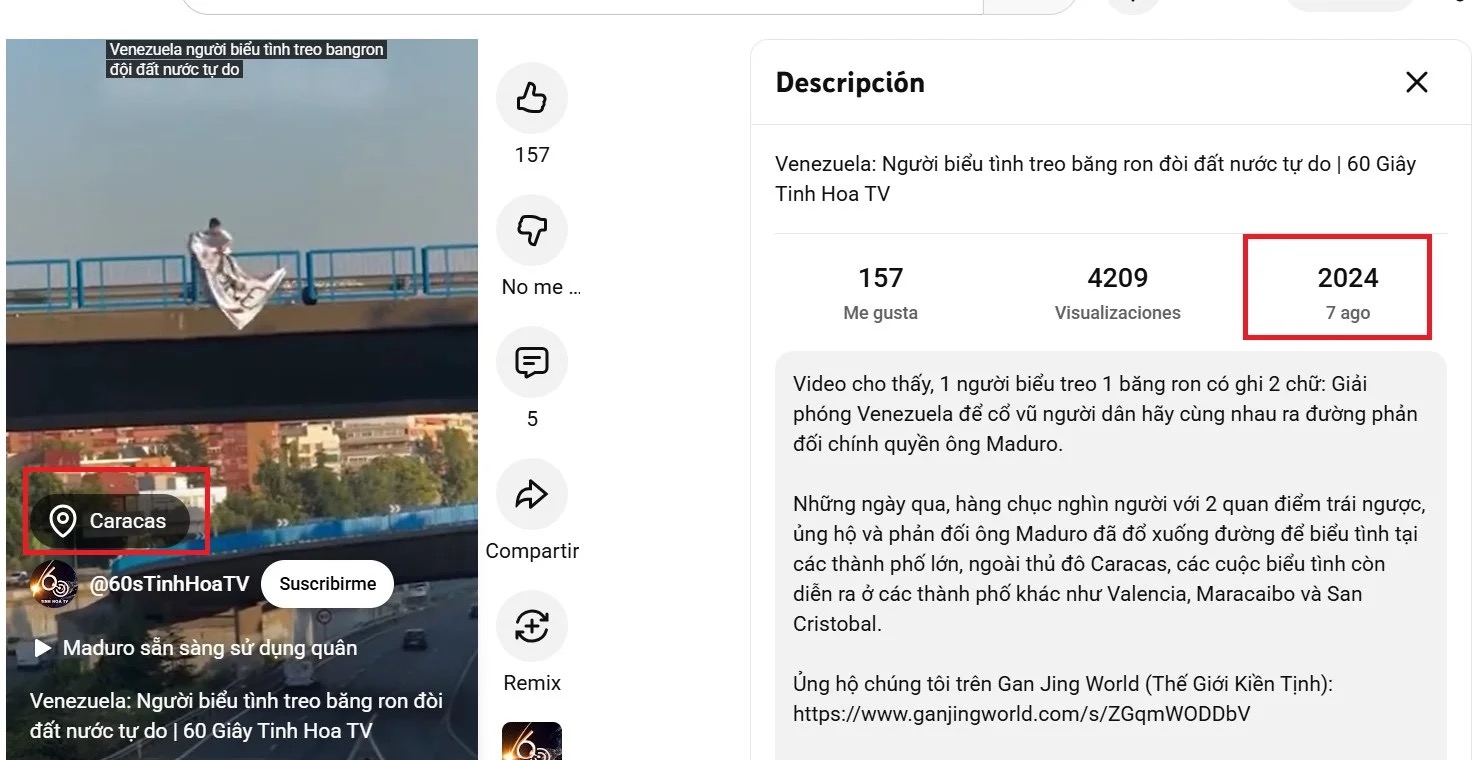
Task: Click the 4209 Visualizaciones count
Action: [x=1117, y=292]
